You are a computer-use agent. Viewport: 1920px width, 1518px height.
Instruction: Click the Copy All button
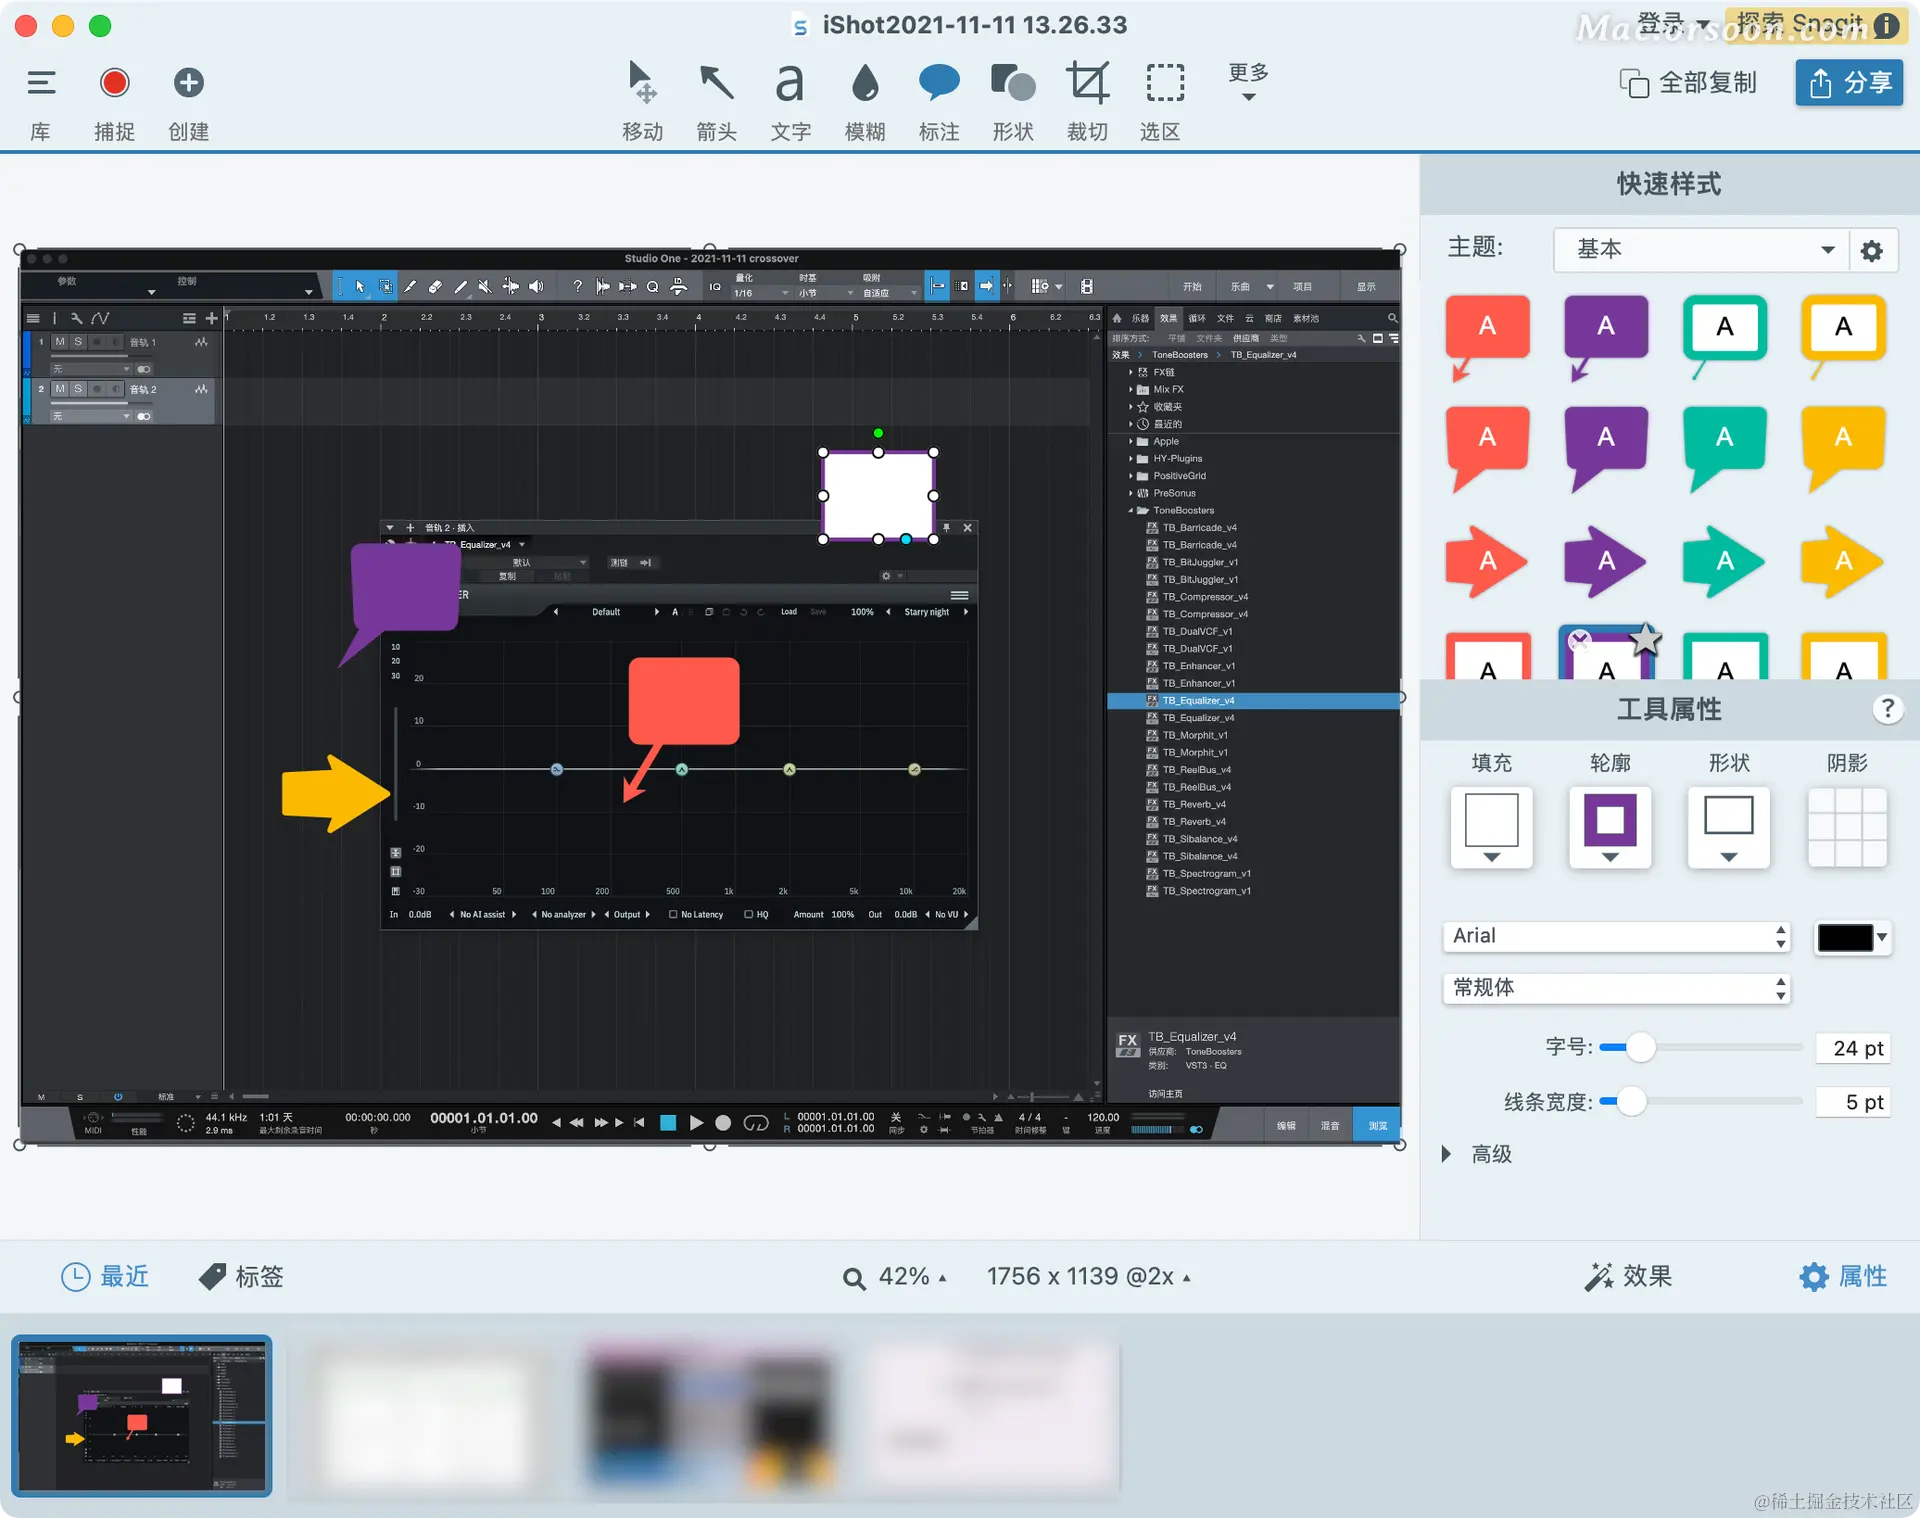click(1688, 83)
